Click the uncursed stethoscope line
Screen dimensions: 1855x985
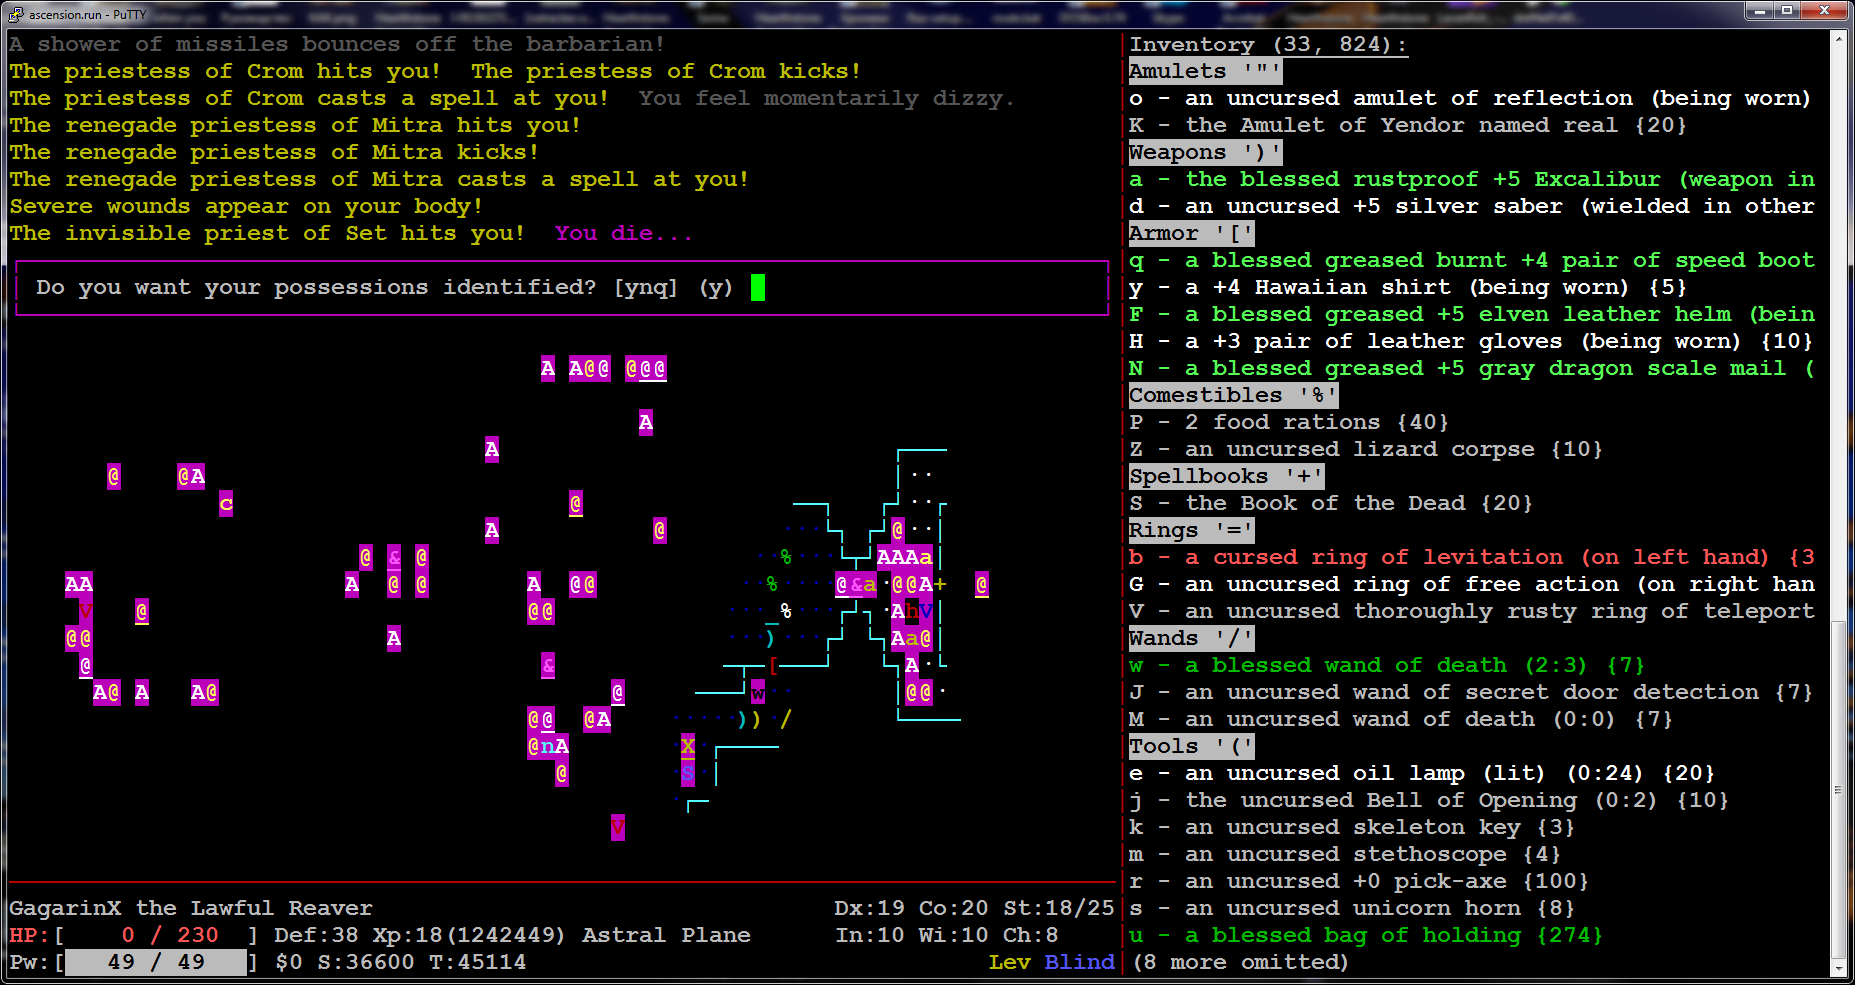tap(1345, 854)
